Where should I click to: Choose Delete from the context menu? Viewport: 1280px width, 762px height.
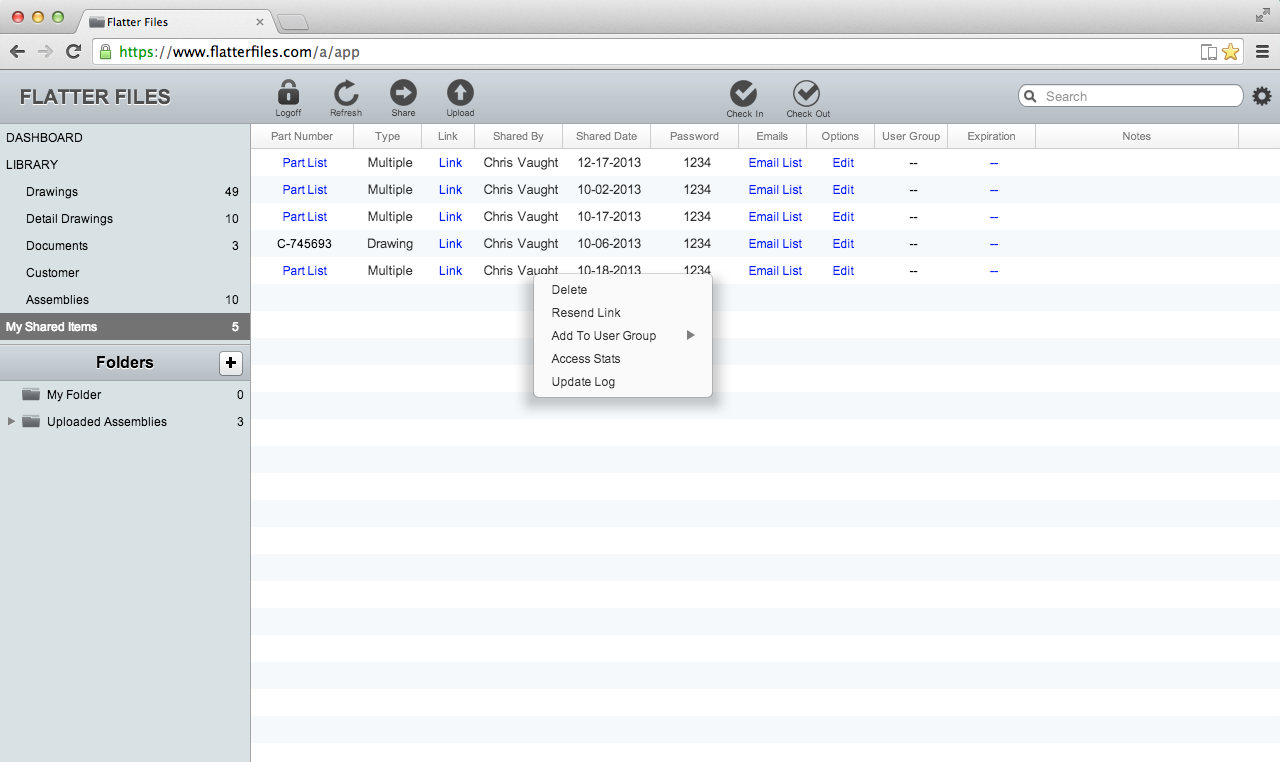[x=623, y=290]
